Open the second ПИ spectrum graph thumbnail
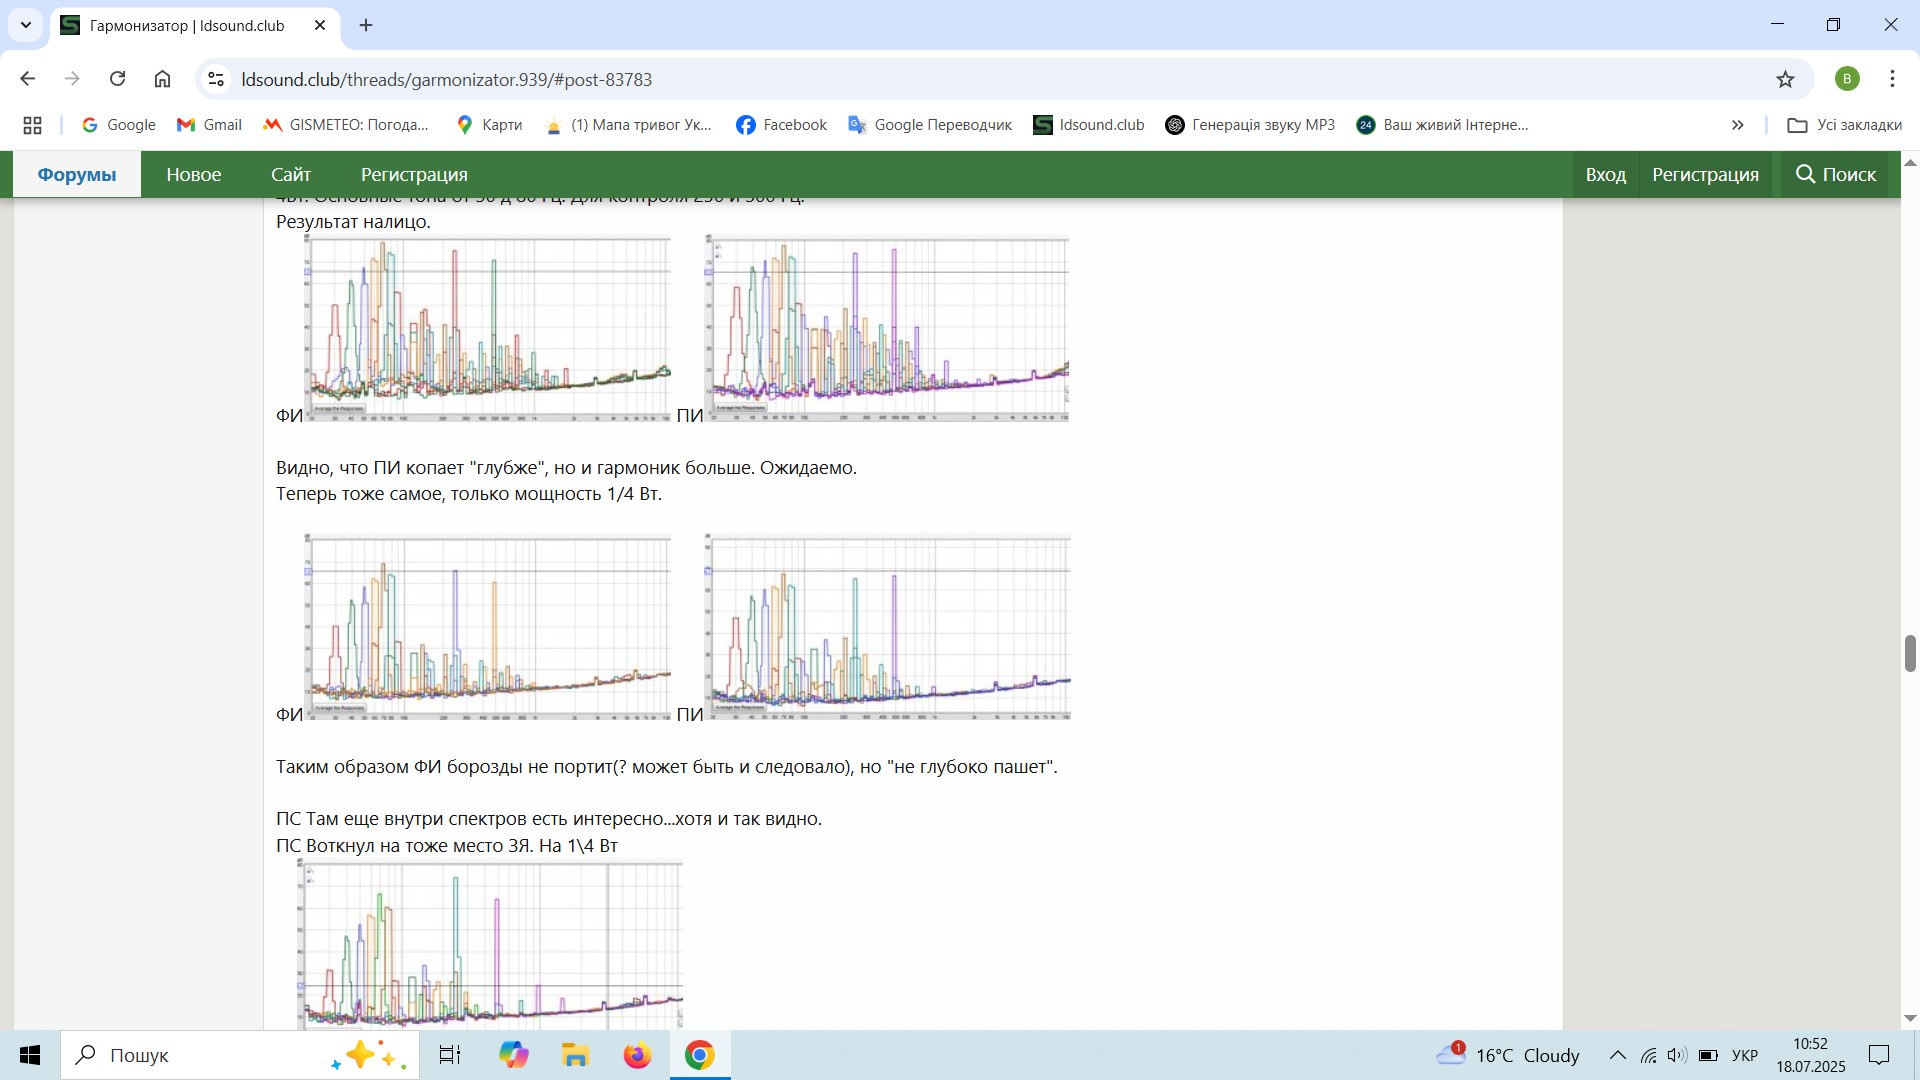Viewport: 1920px width, 1080px height. point(888,626)
